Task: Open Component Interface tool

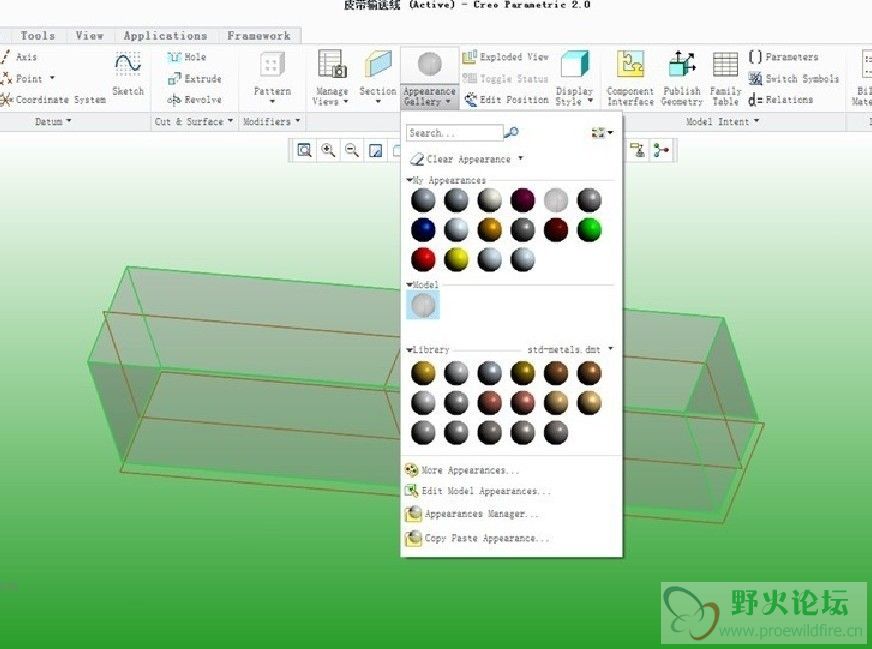Action: pyautogui.click(x=630, y=78)
